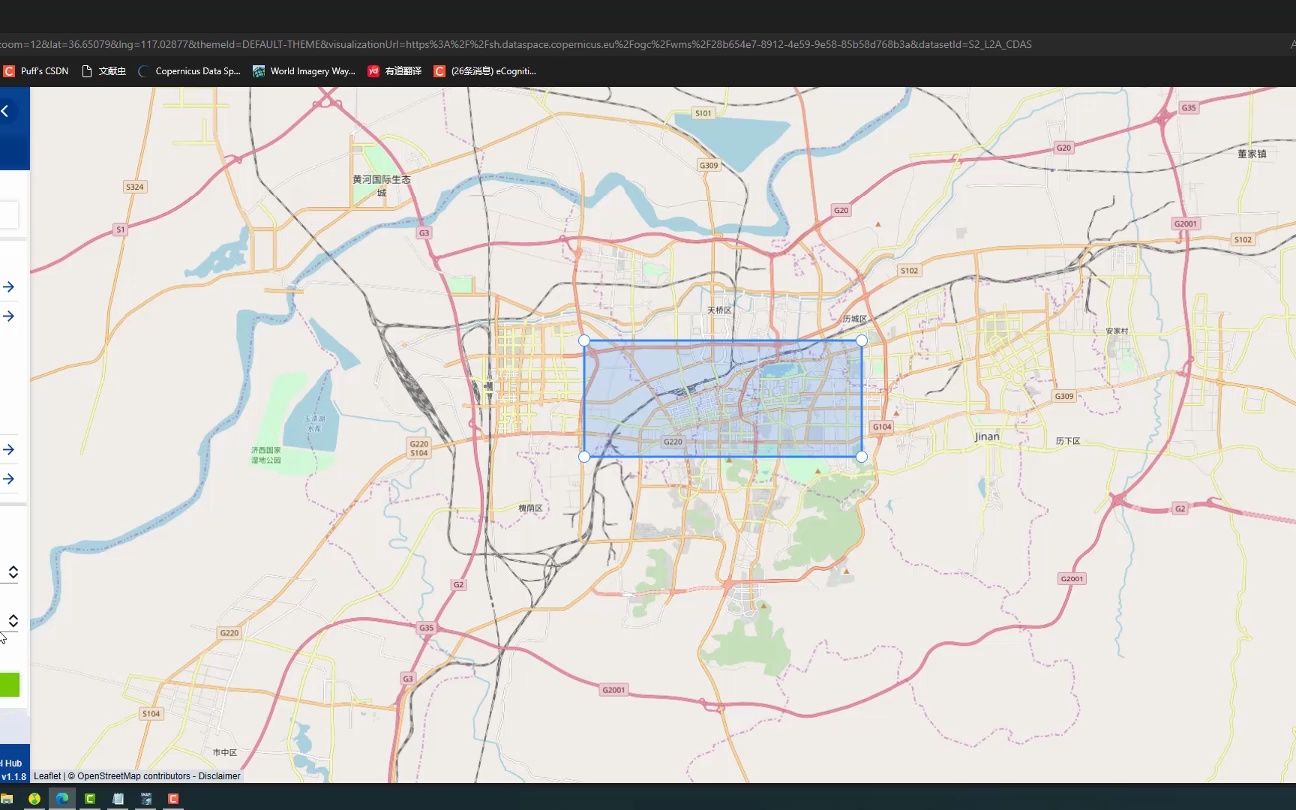
Task: Click the Jinan city label on map
Action: coord(987,437)
